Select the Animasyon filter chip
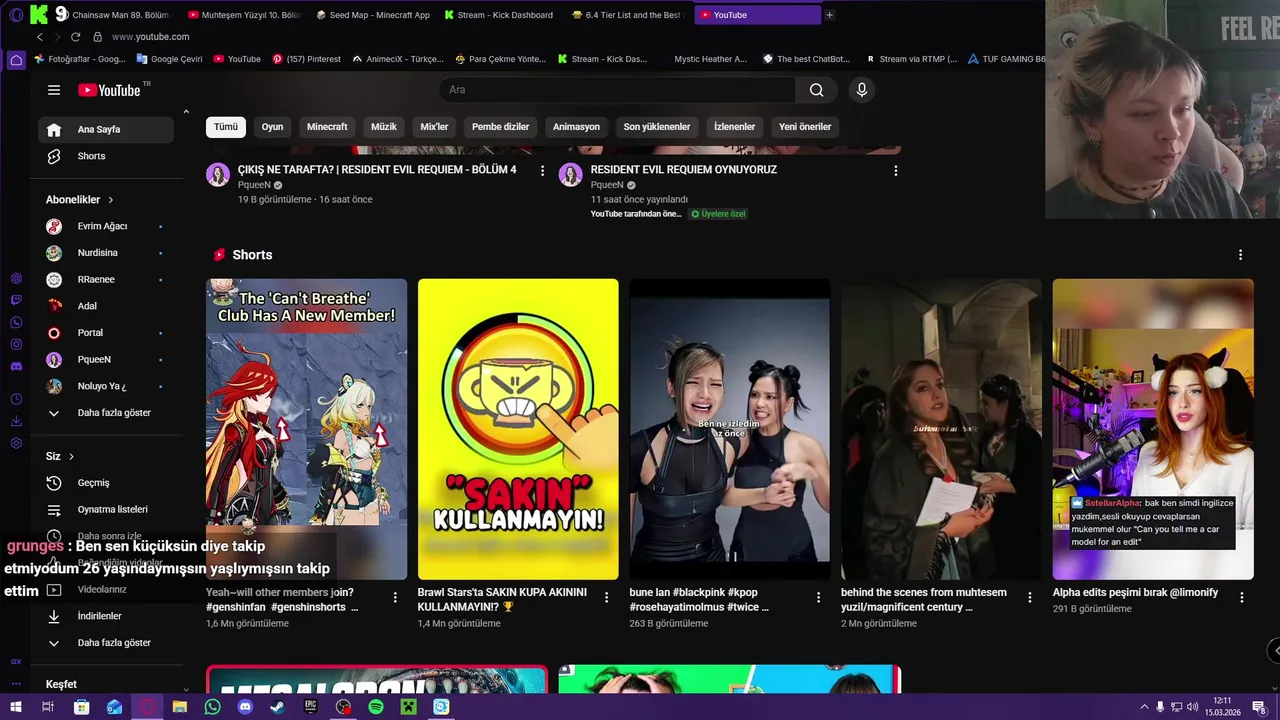 576,127
